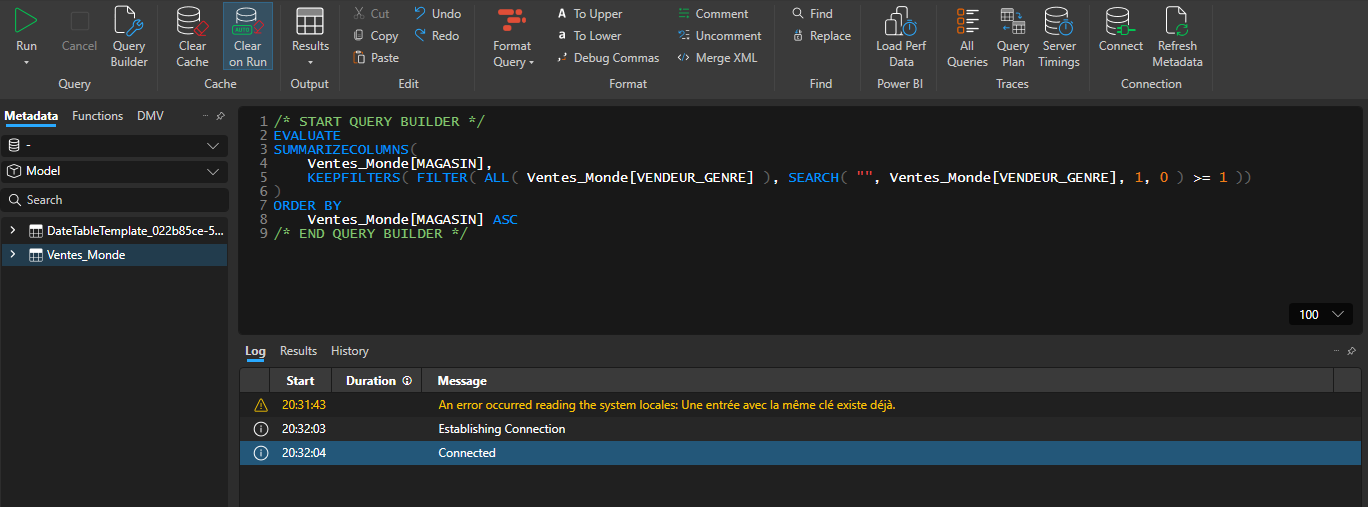Screen dimensions: 1368x507
Task: Toggle the All Queries trace
Action: point(967,37)
